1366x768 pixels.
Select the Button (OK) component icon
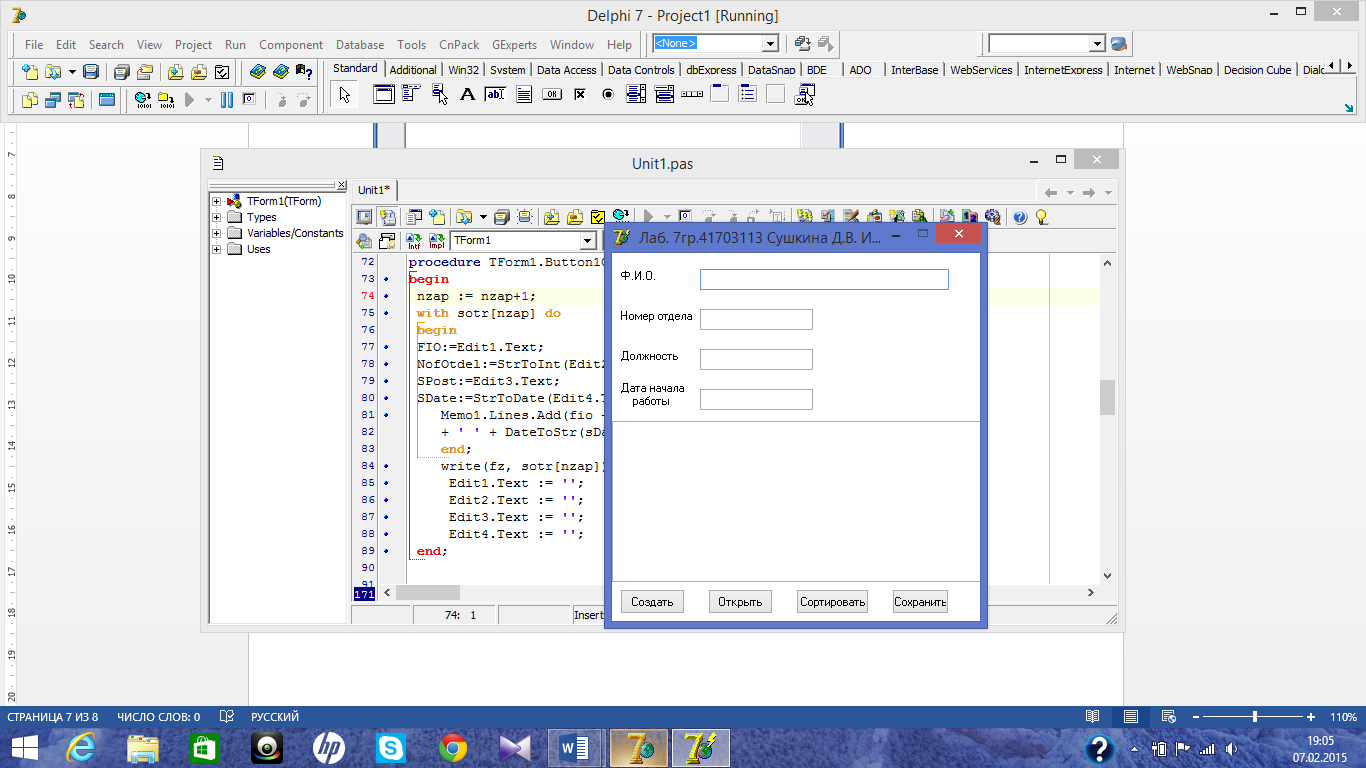[x=551, y=95]
